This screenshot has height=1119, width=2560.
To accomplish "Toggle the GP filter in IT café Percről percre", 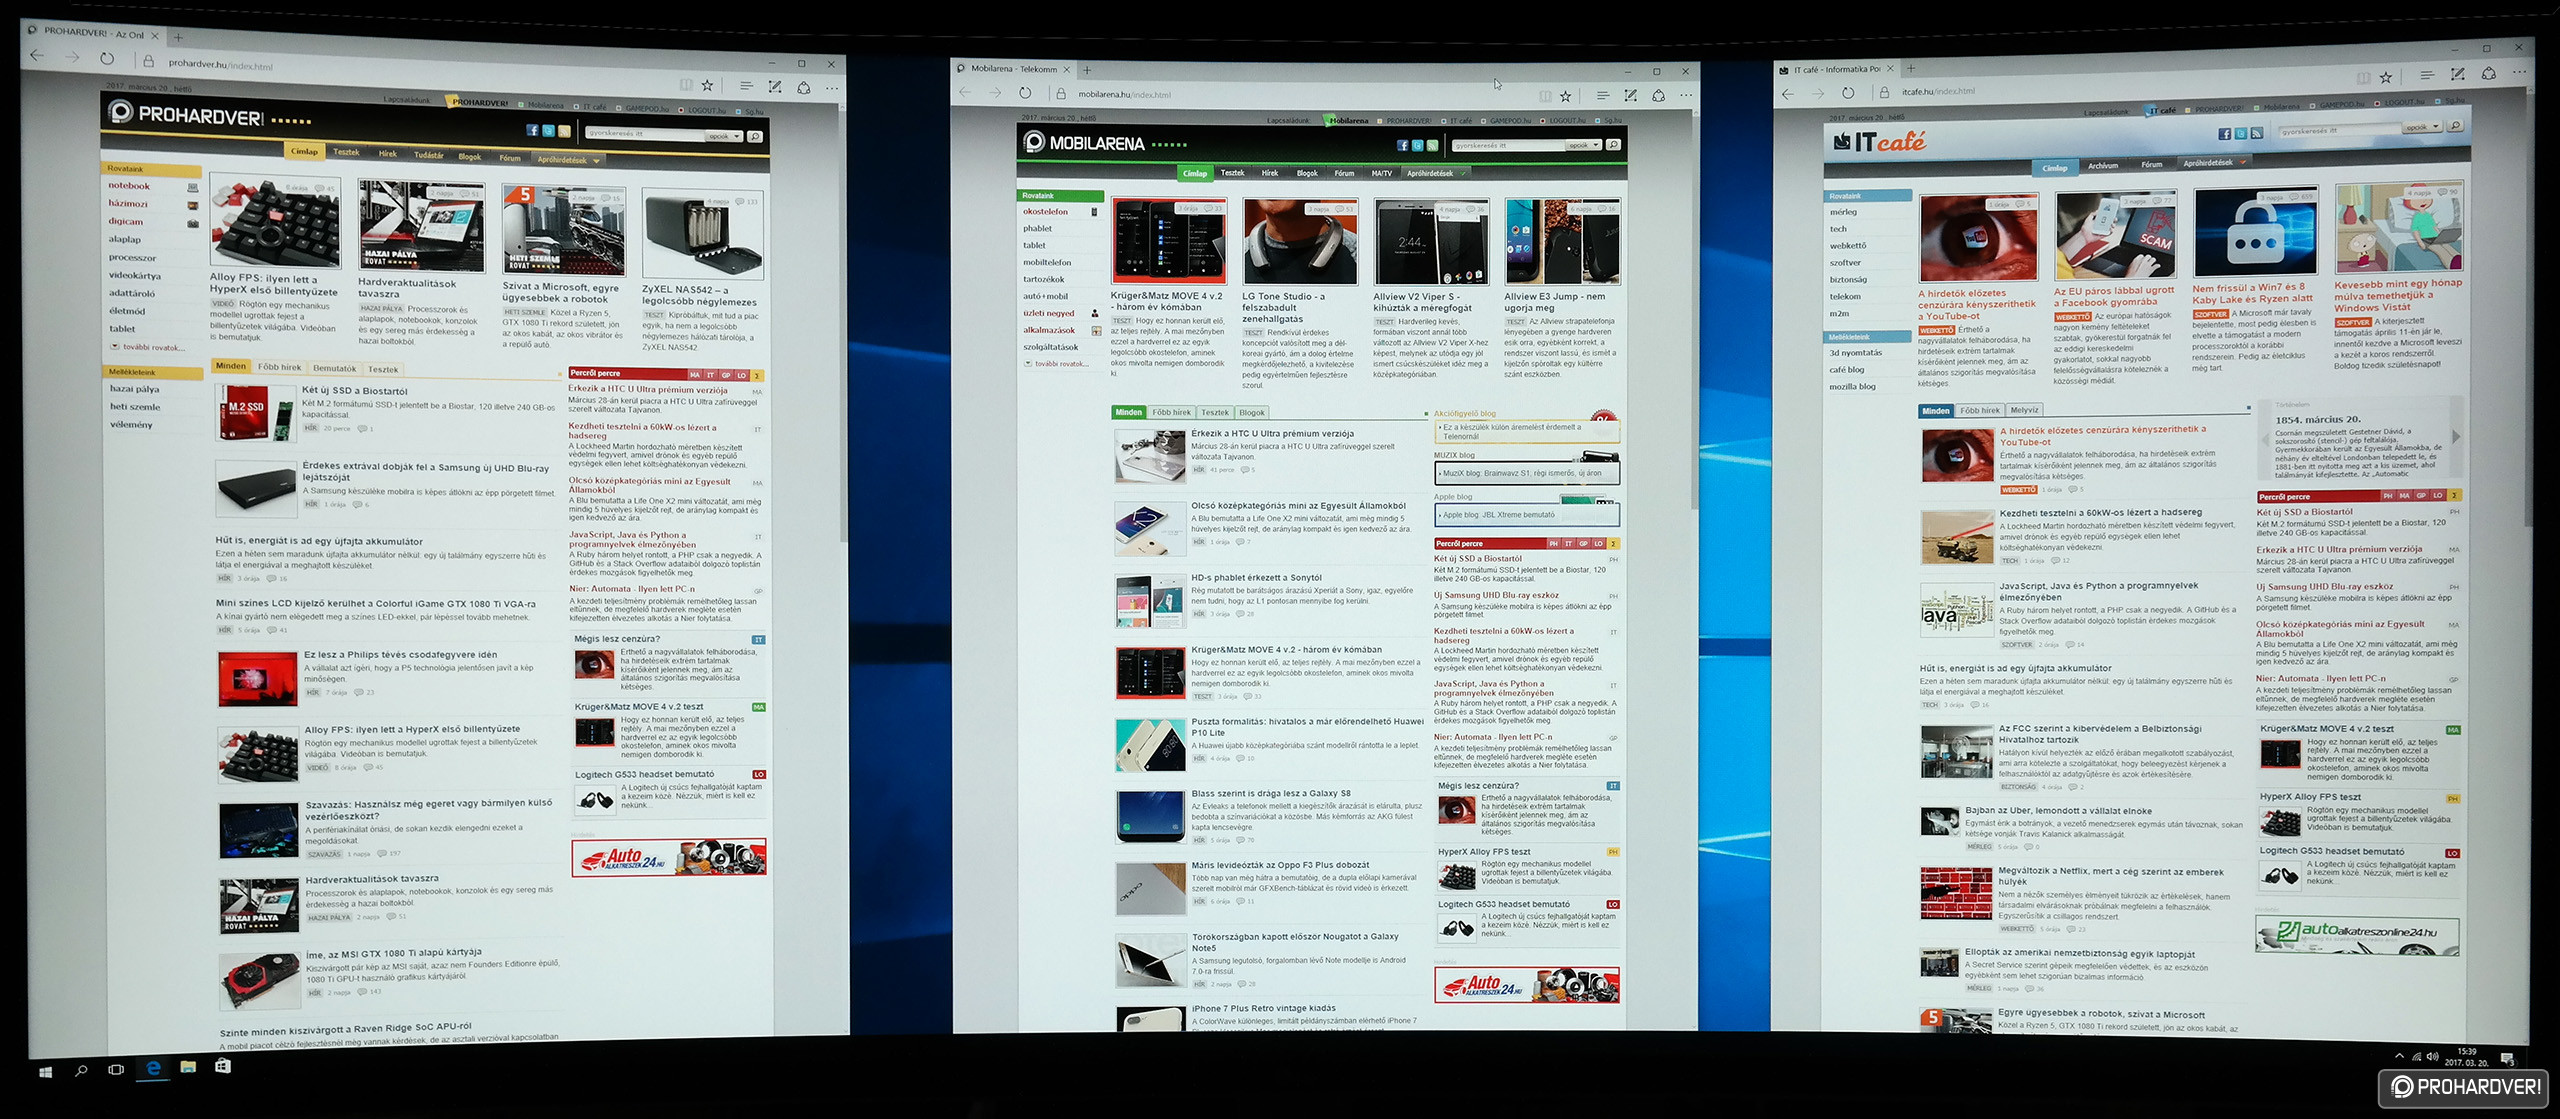I will [x=2421, y=496].
